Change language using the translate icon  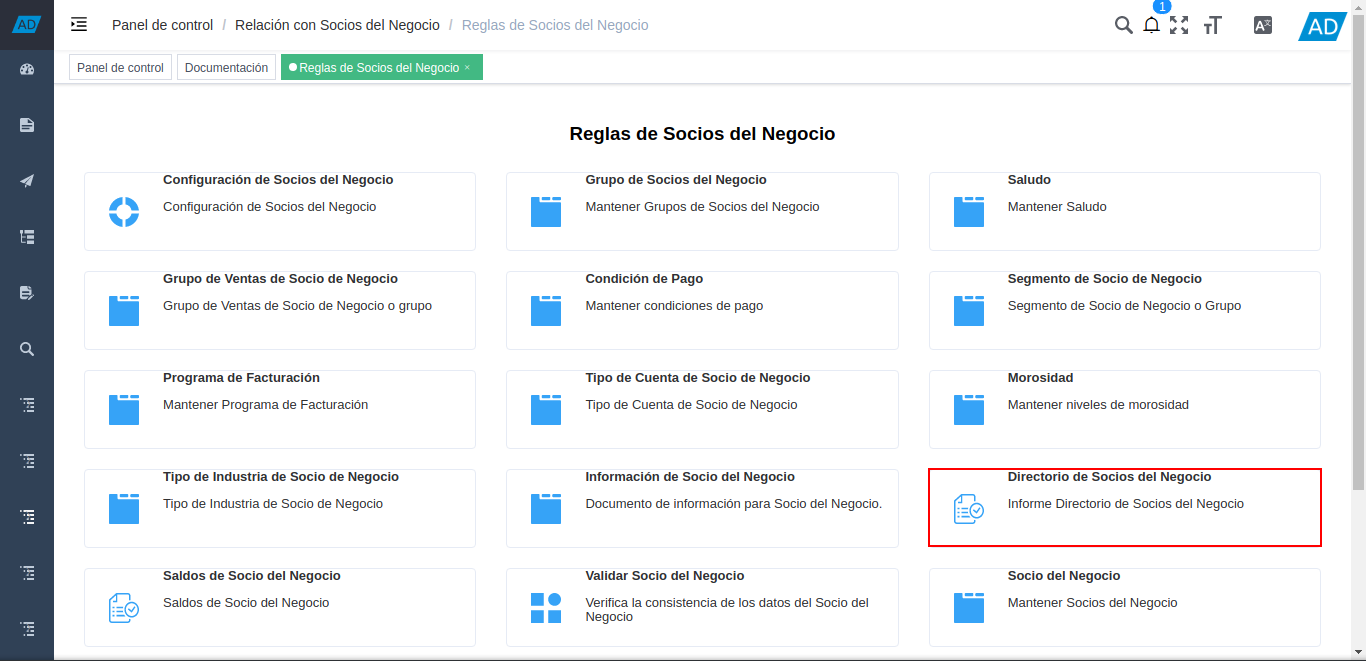[1262, 25]
